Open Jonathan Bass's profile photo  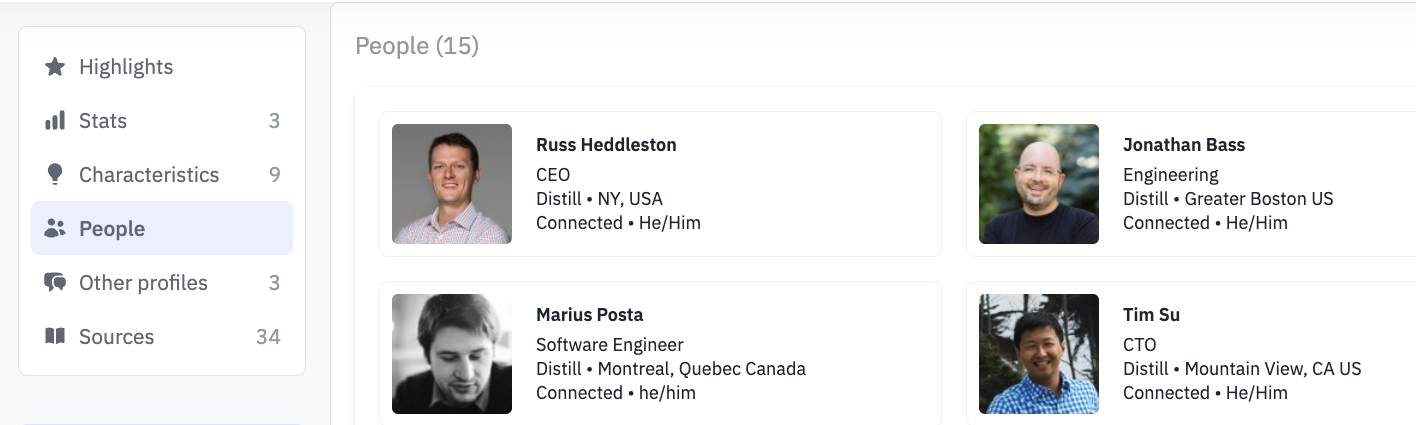[x=1039, y=184]
